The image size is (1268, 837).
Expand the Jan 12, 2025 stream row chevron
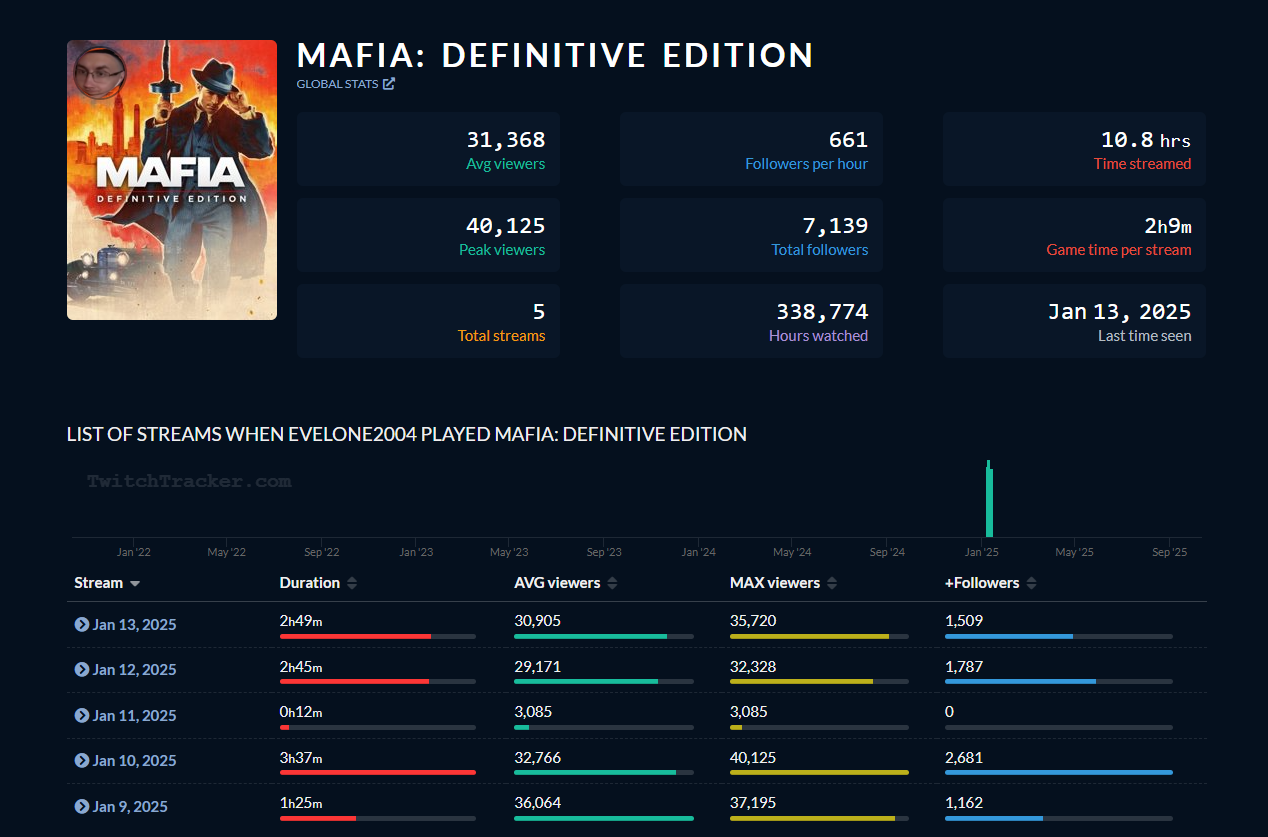[82, 669]
